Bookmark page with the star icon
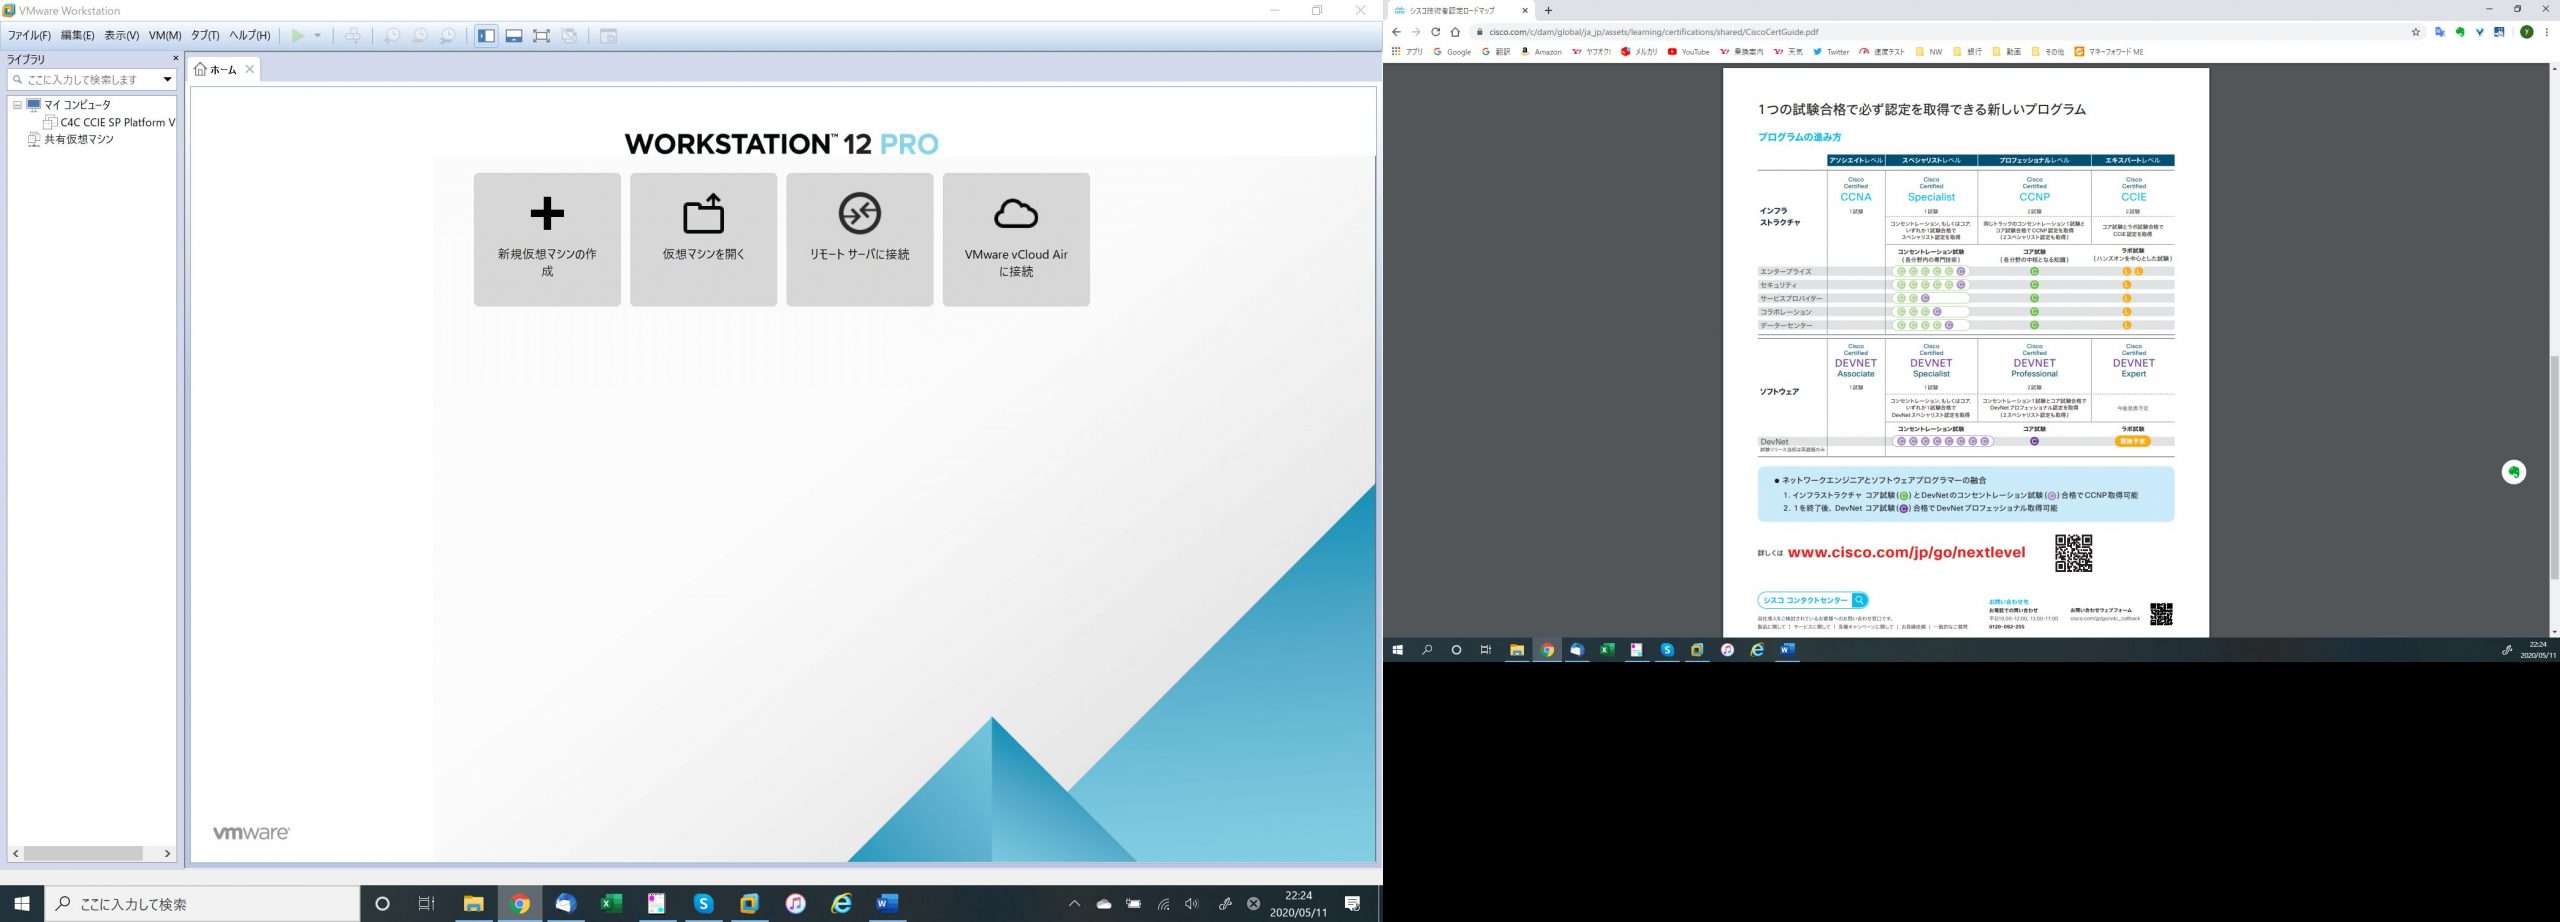The height and width of the screenshot is (922, 2560). [x=2416, y=32]
